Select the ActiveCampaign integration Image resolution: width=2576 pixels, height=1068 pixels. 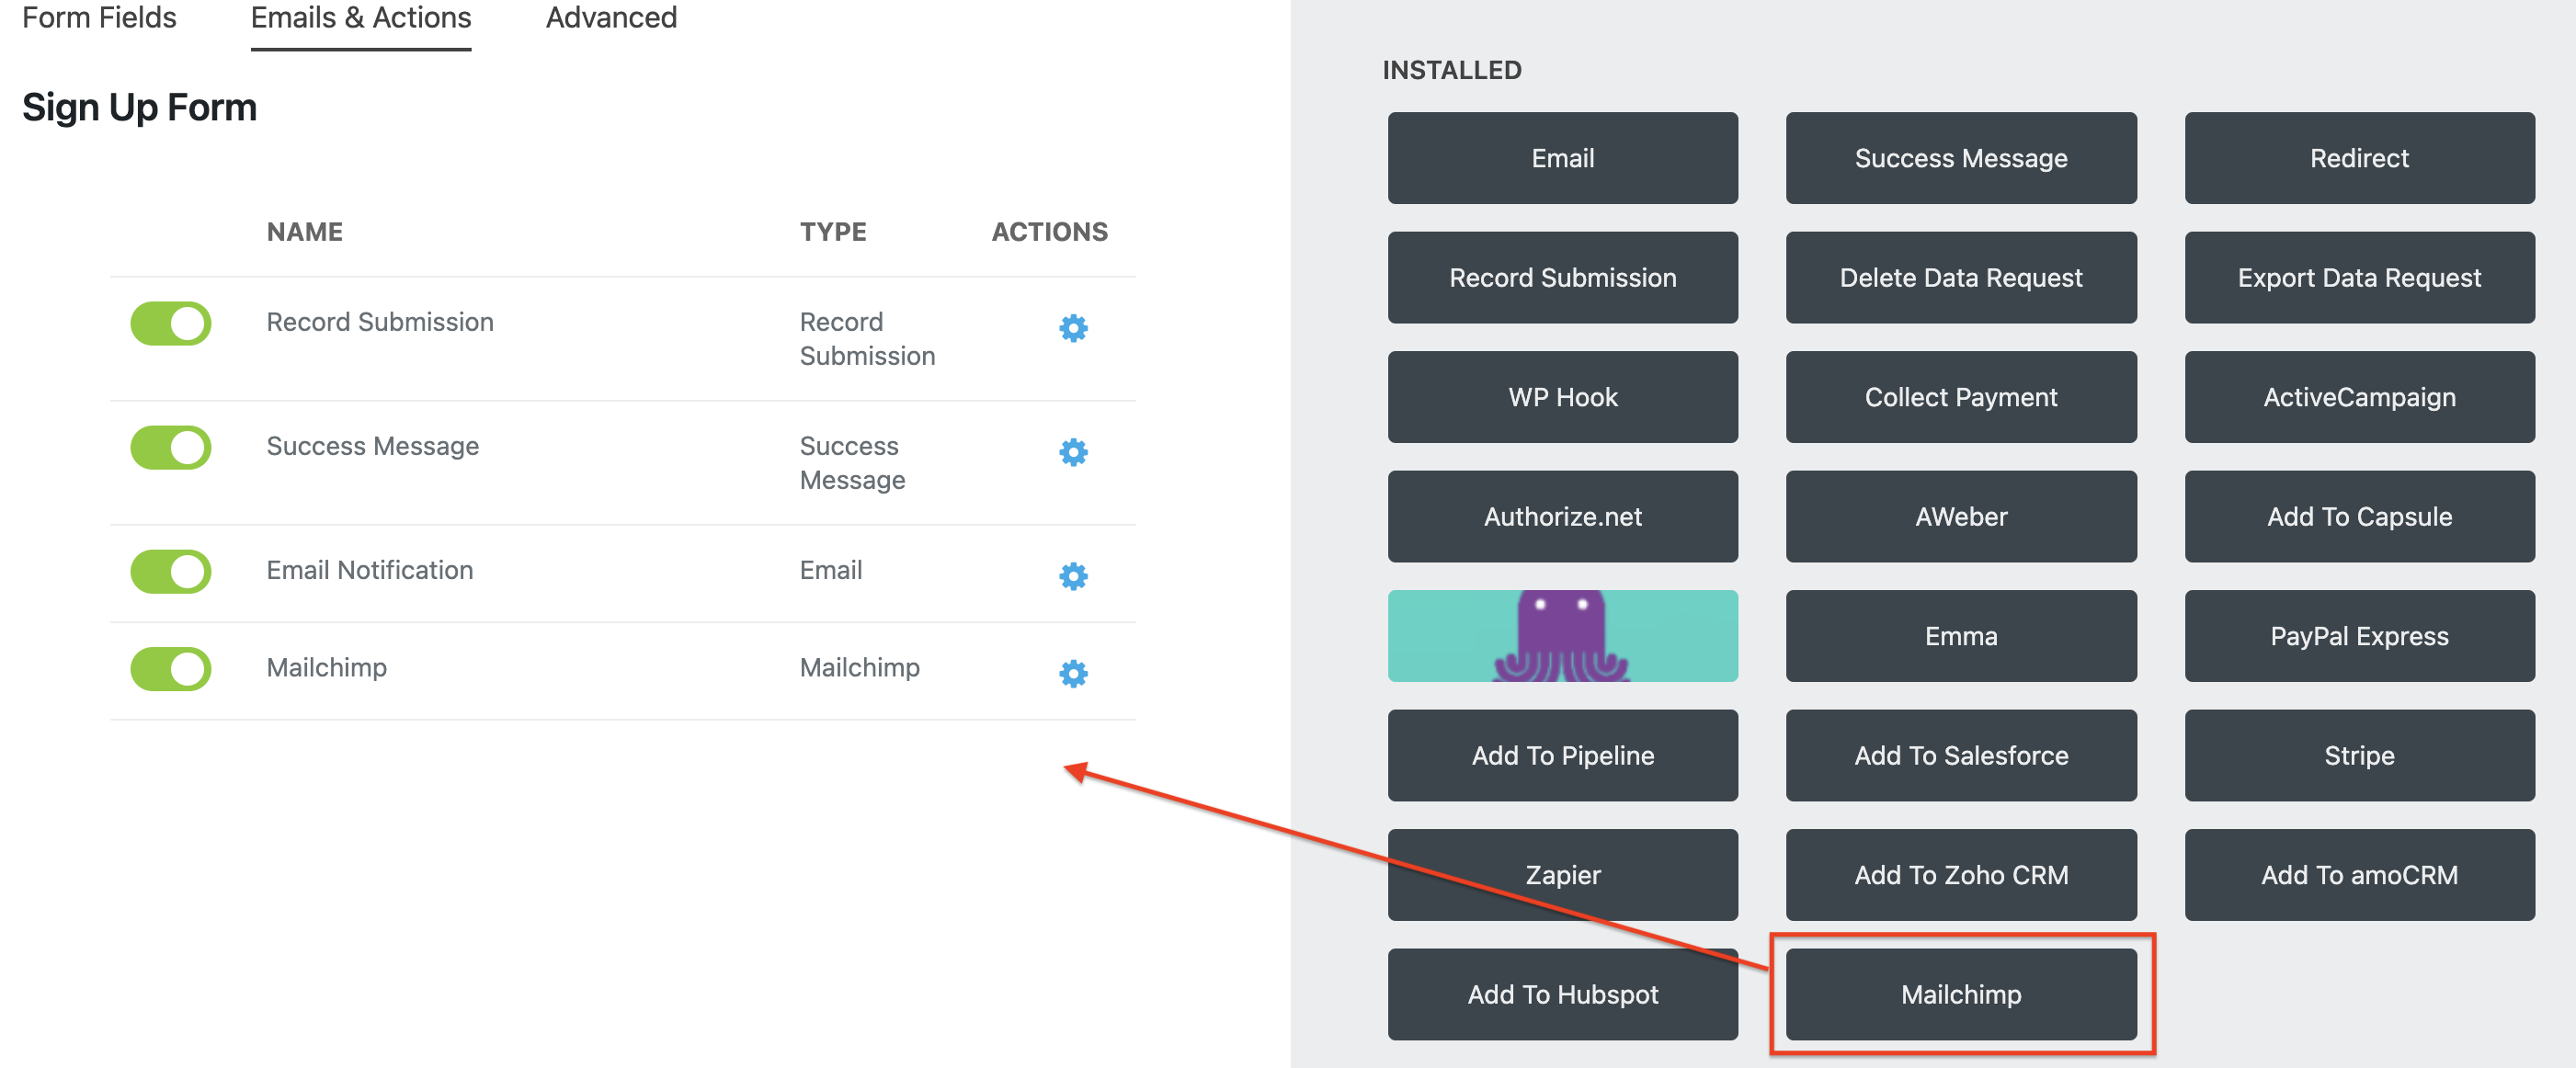[2359, 397]
